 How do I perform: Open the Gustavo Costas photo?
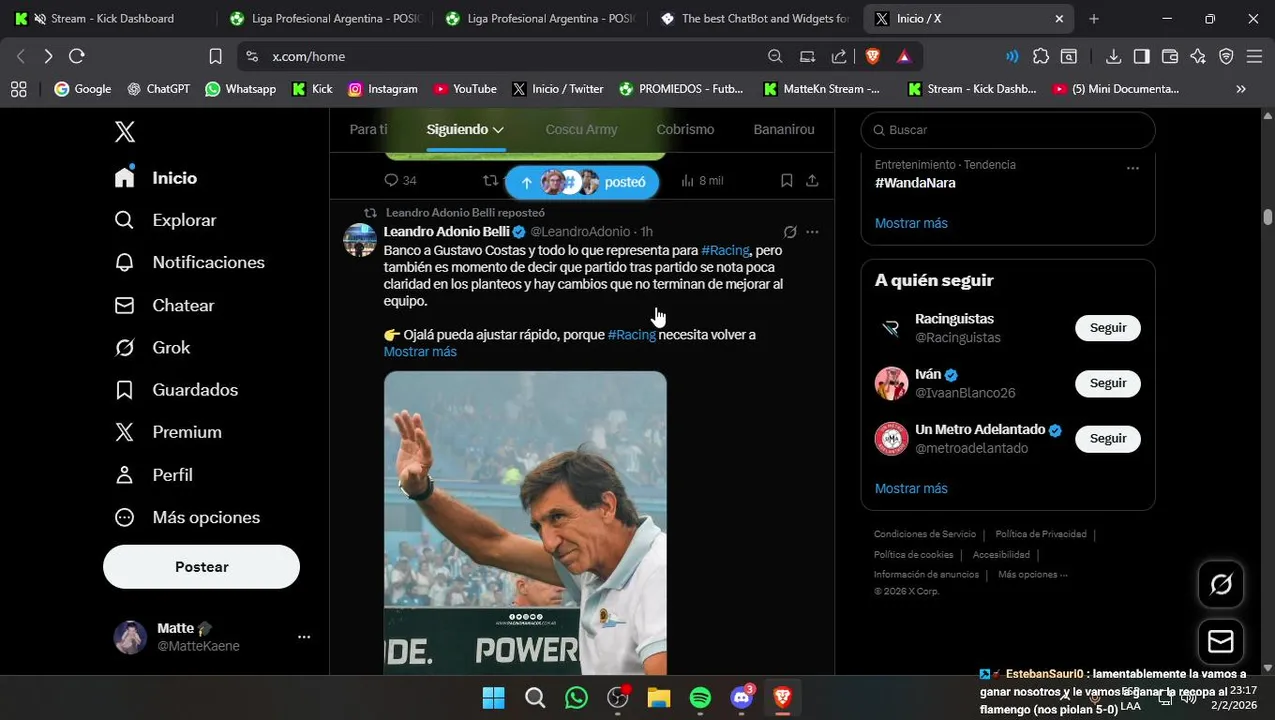pyautogui.click(x=525, y=523)
